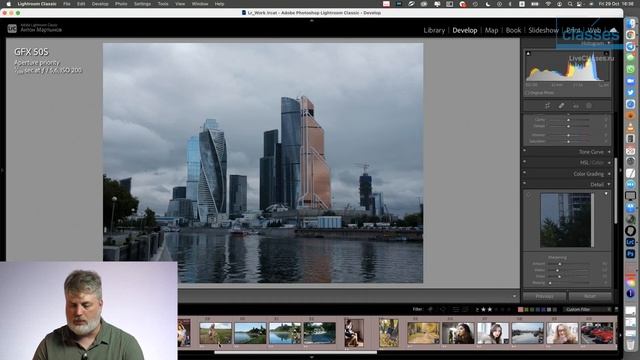Screen dimensions: 640x360
Task: Select the Healing brush tool icon
Action: (x=562, y=106)
